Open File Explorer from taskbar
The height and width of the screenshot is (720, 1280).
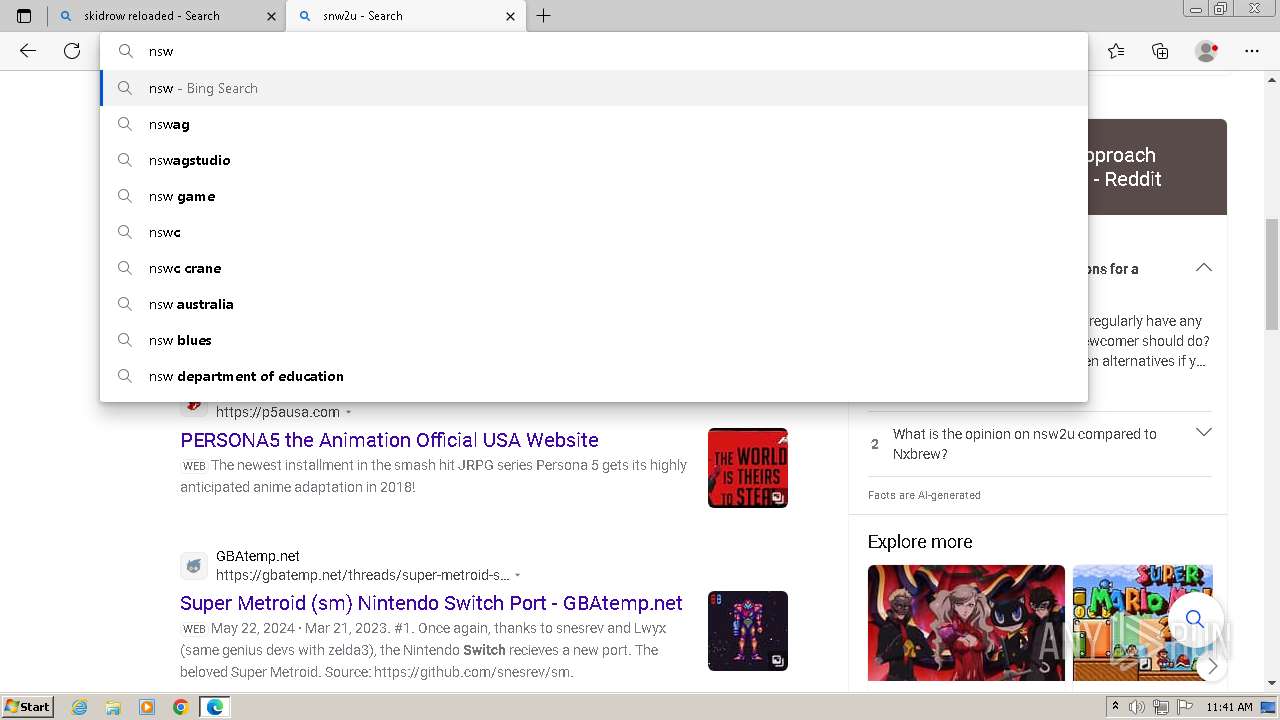113,707
